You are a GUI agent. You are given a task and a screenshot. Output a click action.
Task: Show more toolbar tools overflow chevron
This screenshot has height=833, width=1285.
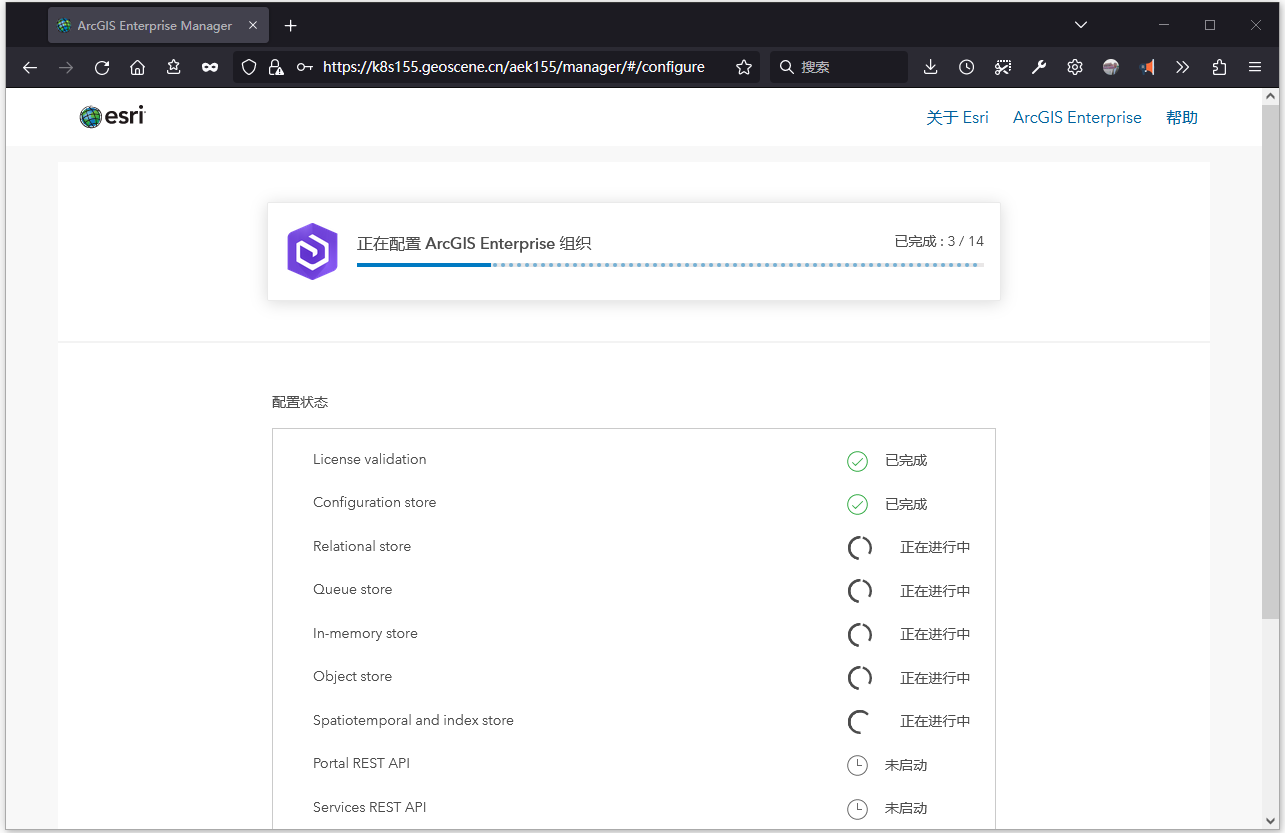click(x=1183, y=67)
